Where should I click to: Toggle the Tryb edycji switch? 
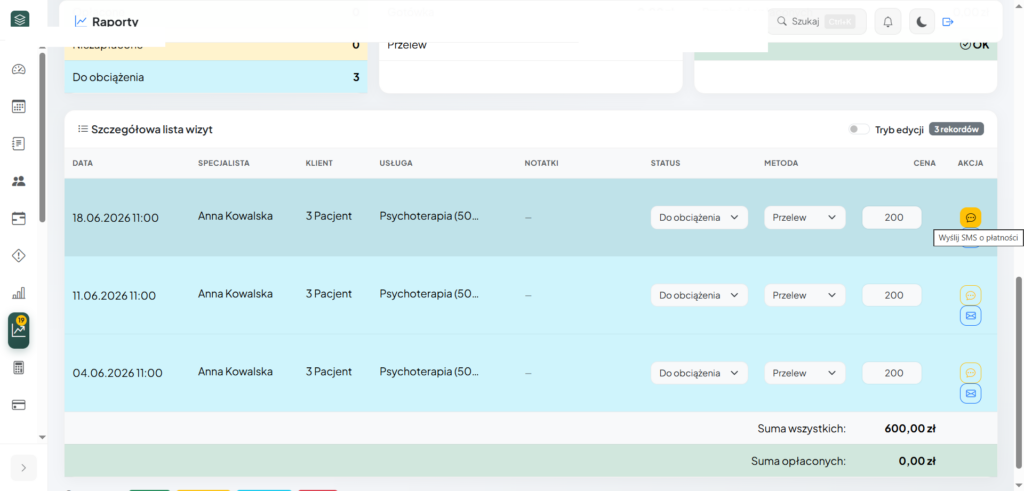coord(858,129)
